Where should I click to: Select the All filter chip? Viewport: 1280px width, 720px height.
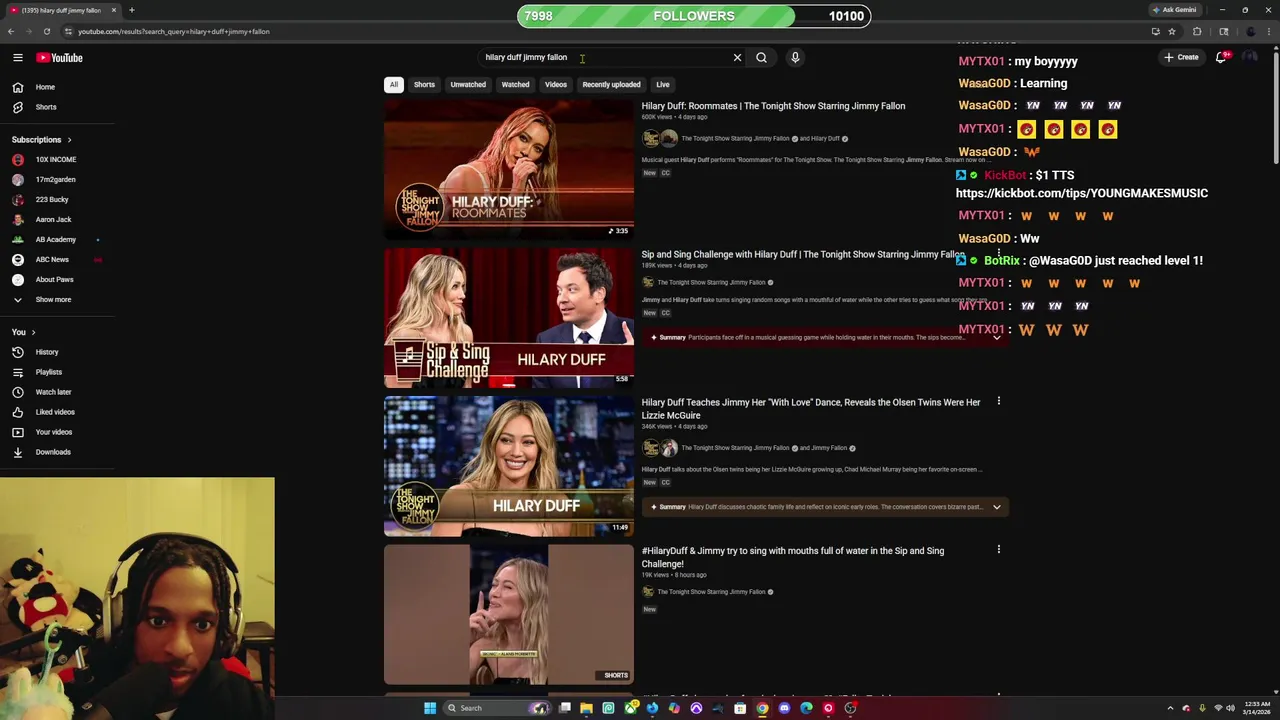point(394,85)
